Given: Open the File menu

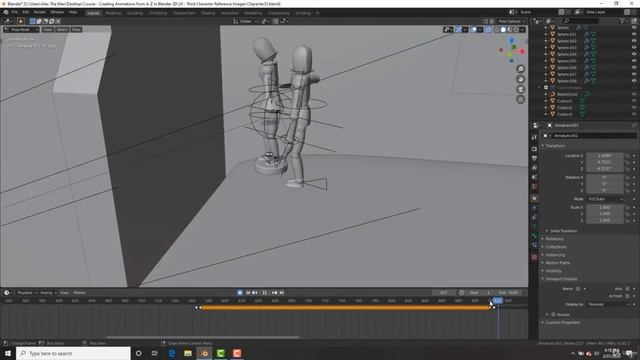Looking at the screenshot, I should 15,13.
